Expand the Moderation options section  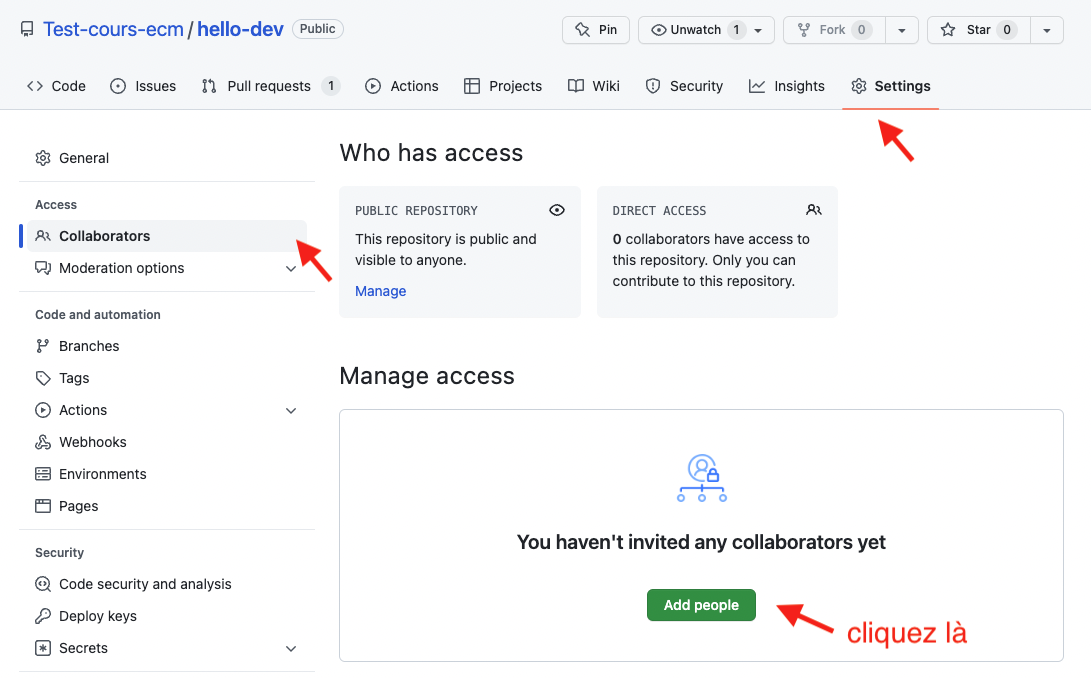coord(291,268)
